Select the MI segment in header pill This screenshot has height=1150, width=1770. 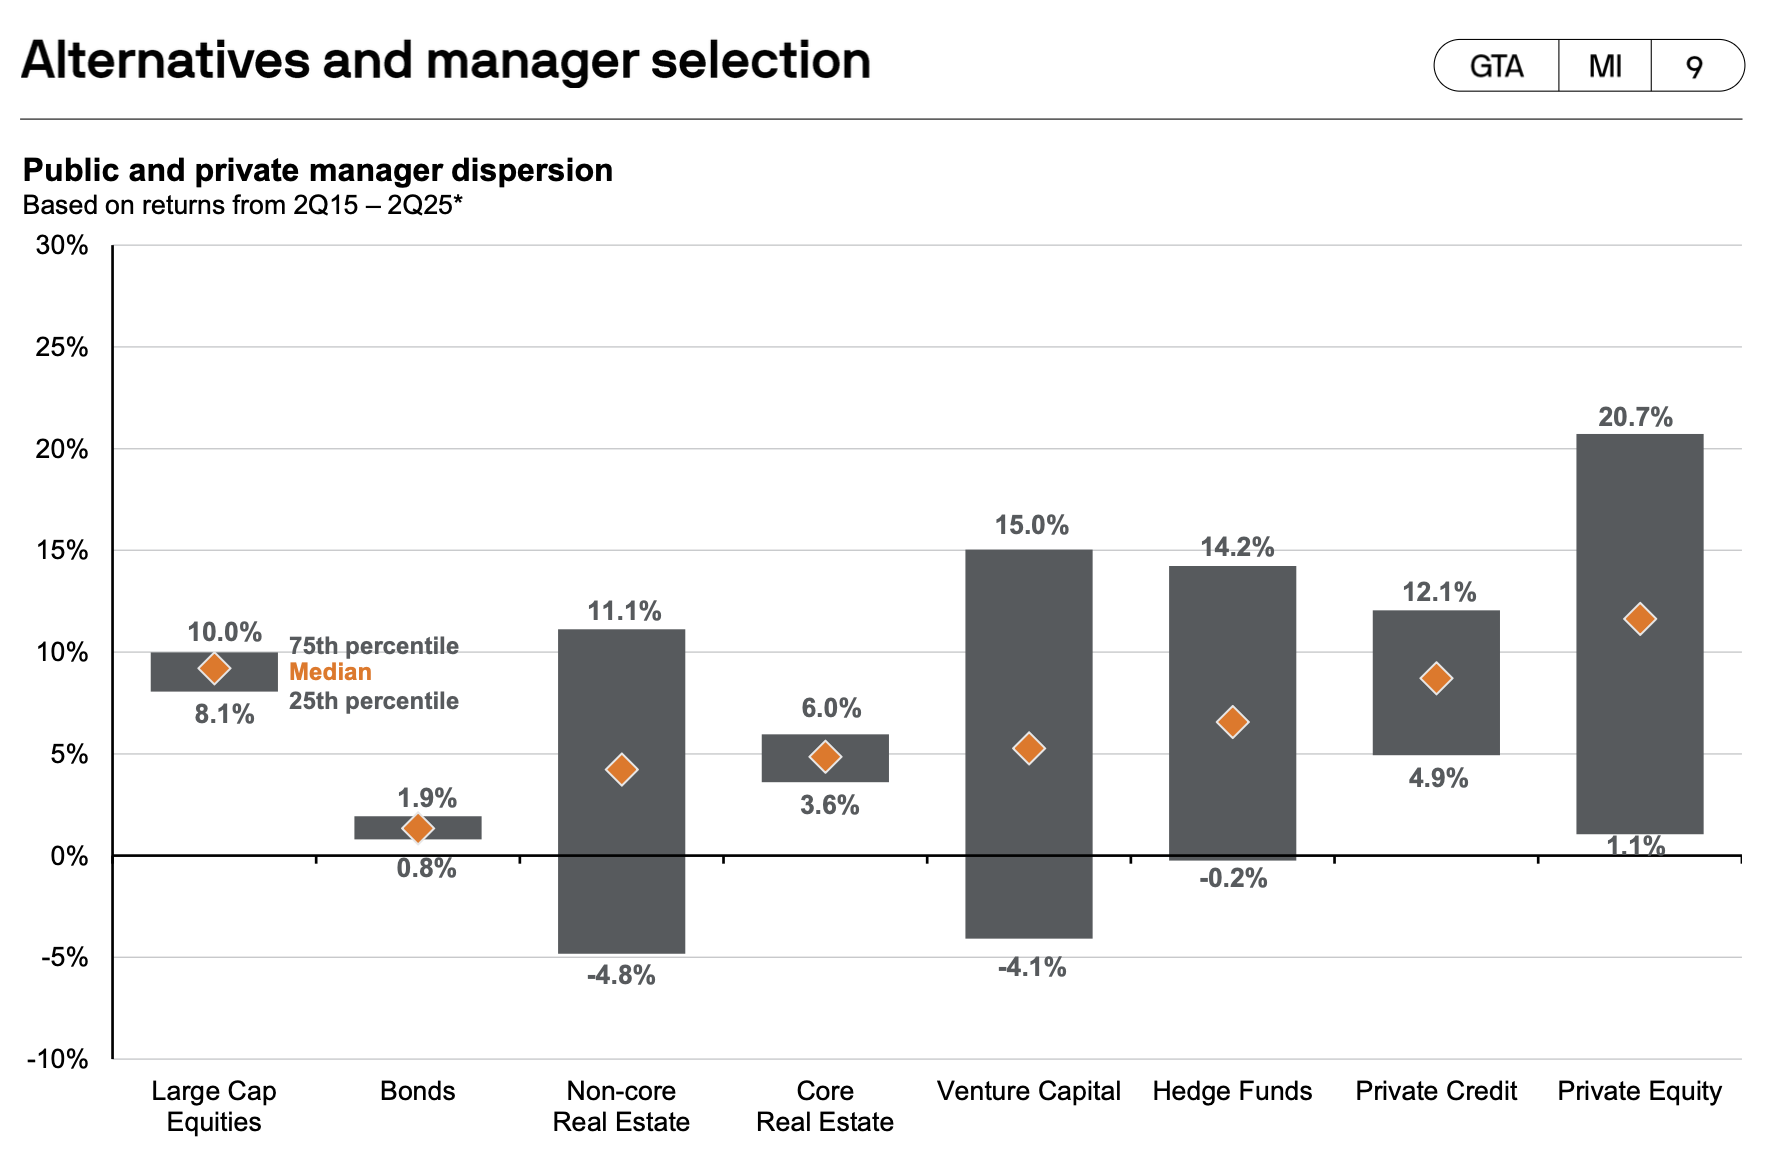tap(1605, 66)
